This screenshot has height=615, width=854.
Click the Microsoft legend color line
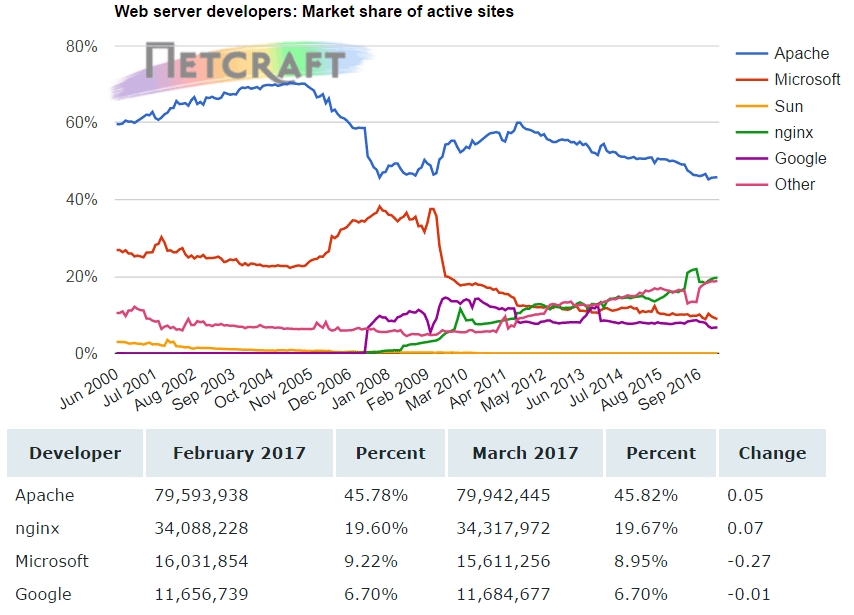pos(752,80)
